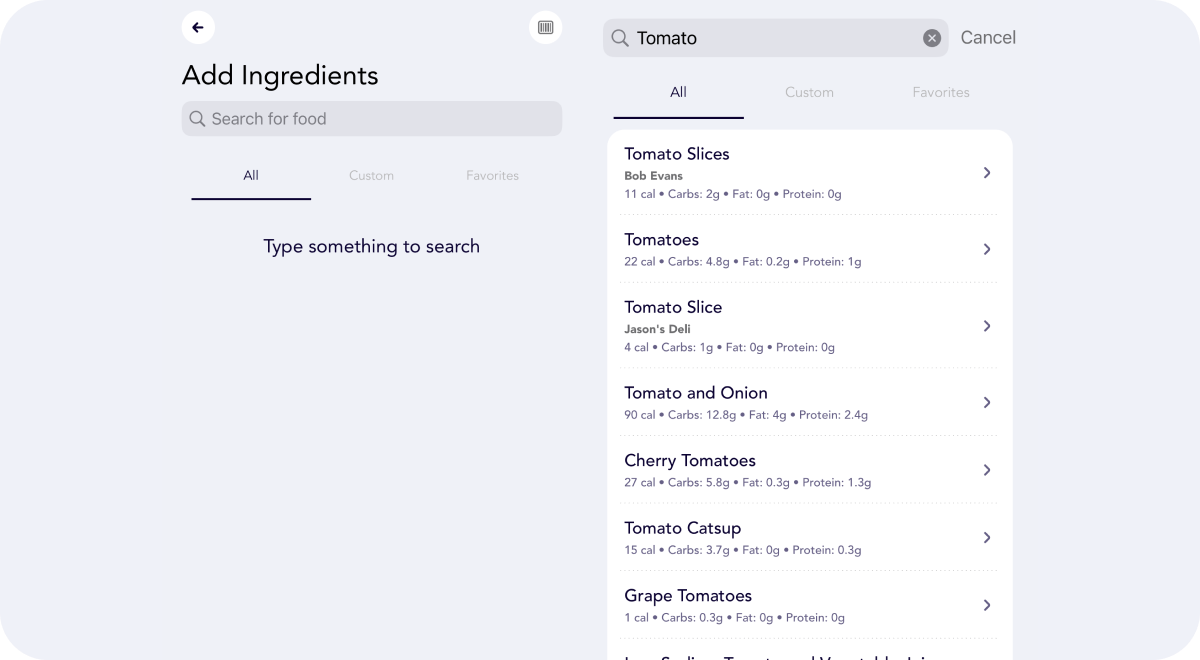Click the 15 cal nutrition line
The image size is (1200, 660).
[743, 550]
